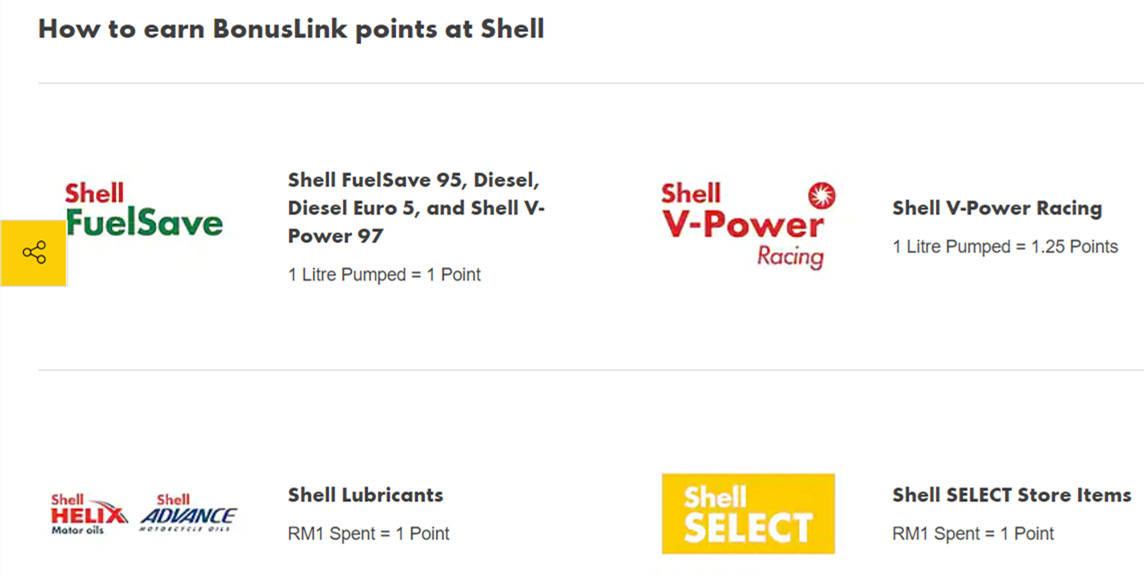Click the red V-Power pecten star emblem
Image resolution: width=1144 pixels, height=576 pixels.
tap(822, 196)
